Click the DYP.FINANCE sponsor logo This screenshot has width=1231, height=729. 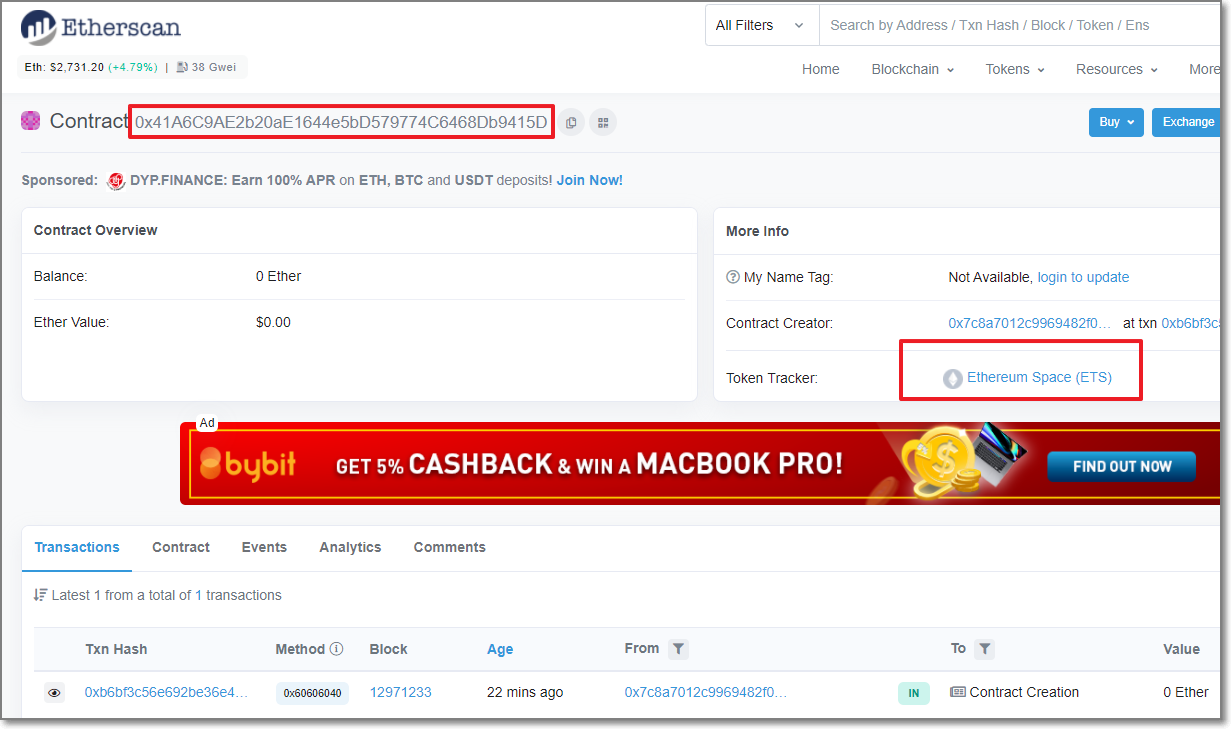tap(116, 181)
